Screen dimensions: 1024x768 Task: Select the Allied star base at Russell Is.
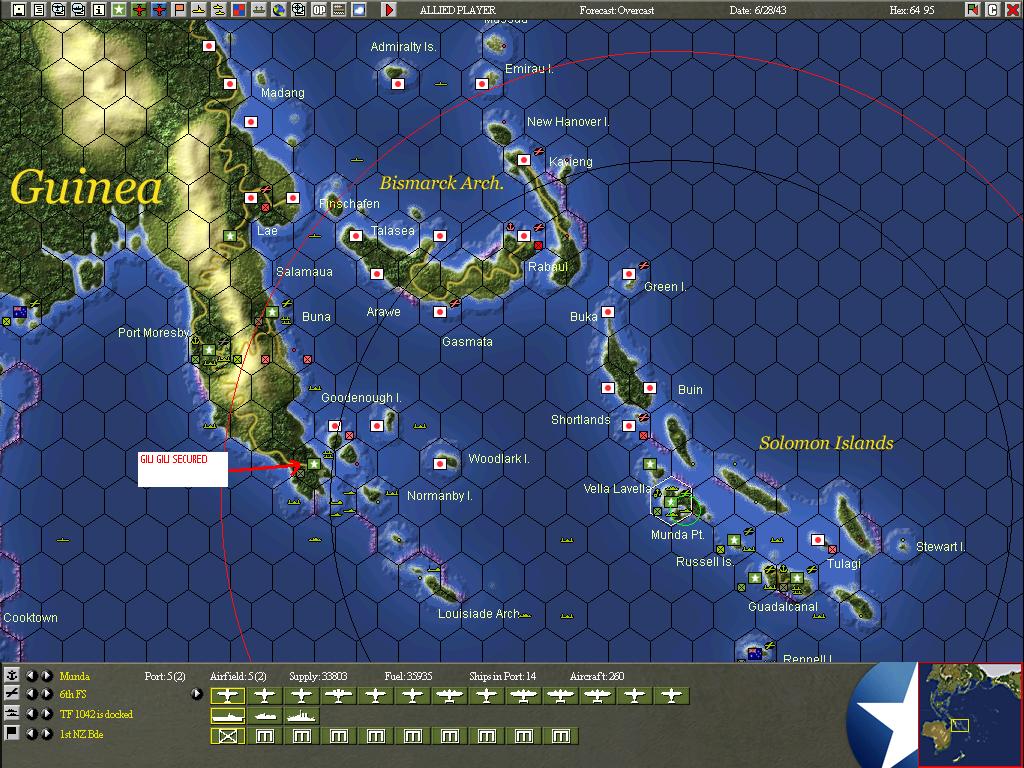pyautogui.click(x=734, y=539)
